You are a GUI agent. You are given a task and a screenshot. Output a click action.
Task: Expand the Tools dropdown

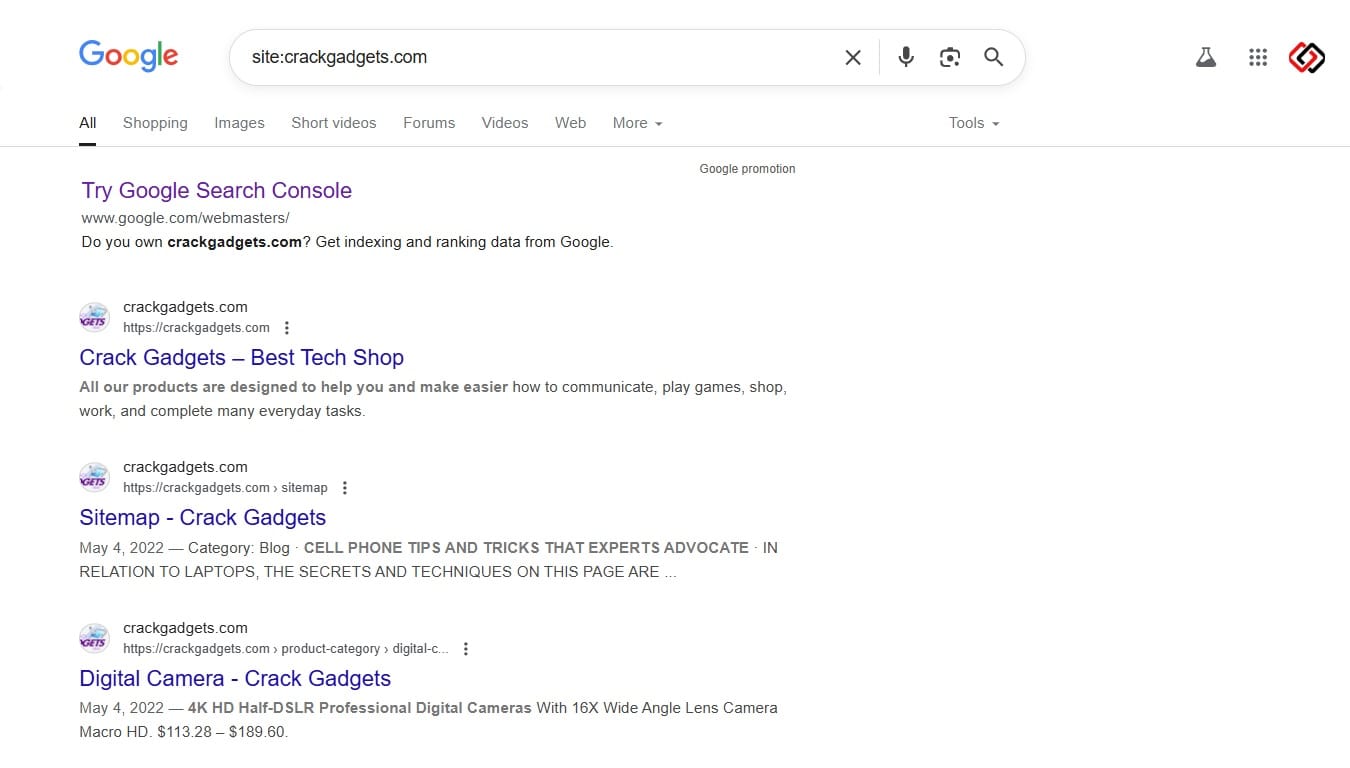[x=973, y=123]
